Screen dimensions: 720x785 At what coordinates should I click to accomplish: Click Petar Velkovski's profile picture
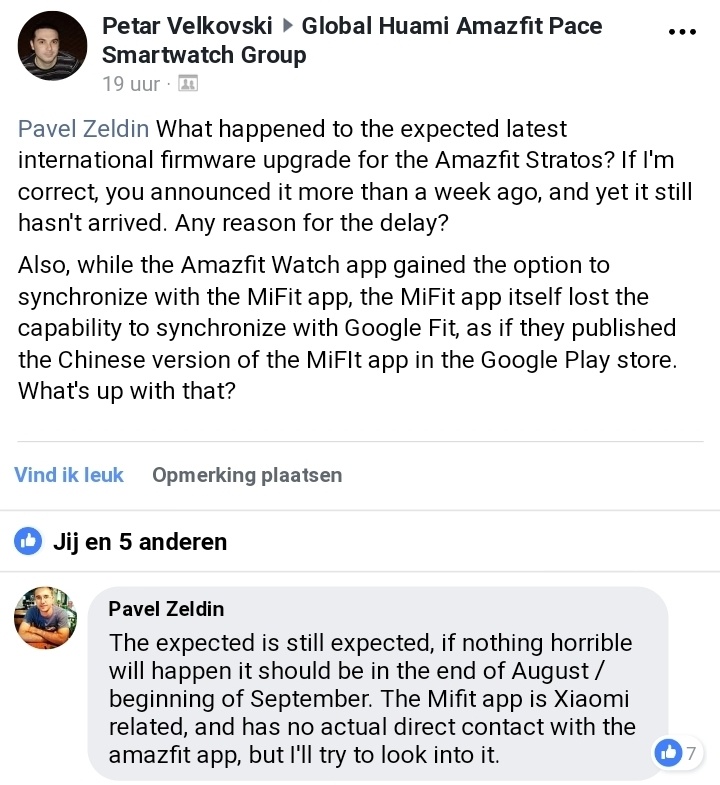click(52, 46)
